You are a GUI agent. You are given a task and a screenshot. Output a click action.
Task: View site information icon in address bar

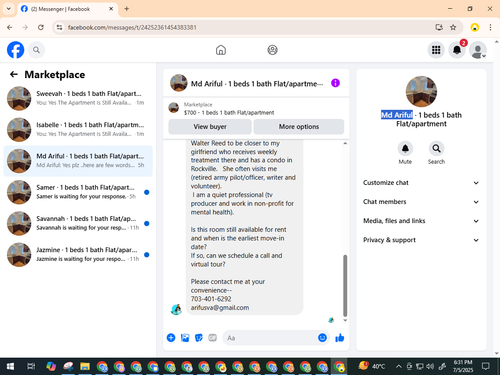[x=59, y=27]
